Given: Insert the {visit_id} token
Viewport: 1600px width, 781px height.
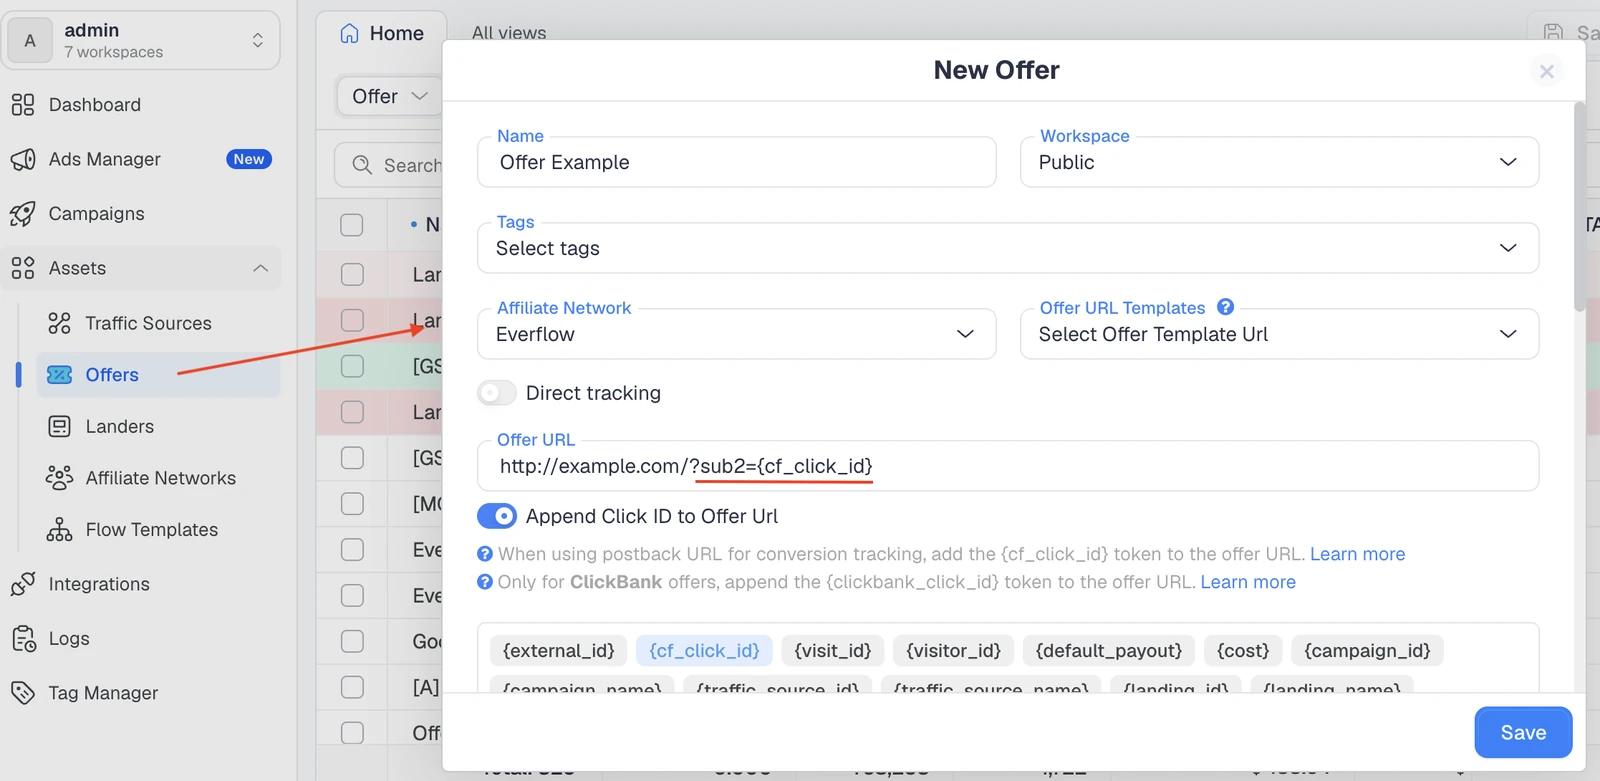Looking at the screenshot, I should [x=832, y=651].
